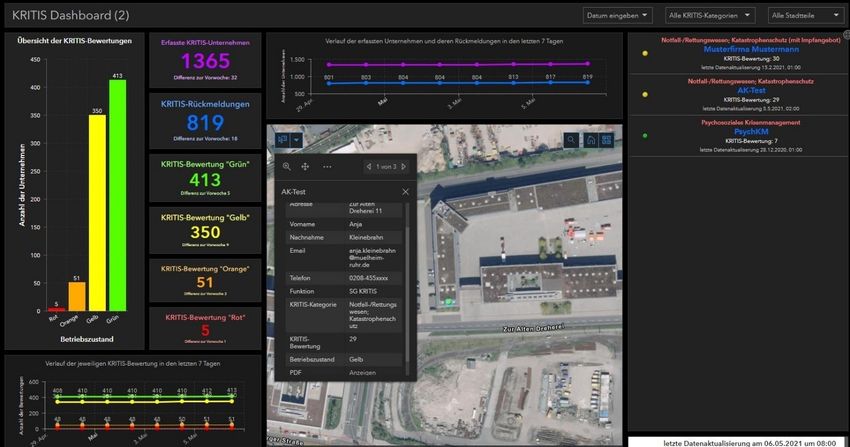Click the yellow status dot beside AK-Test list entry

coord(645,94)
